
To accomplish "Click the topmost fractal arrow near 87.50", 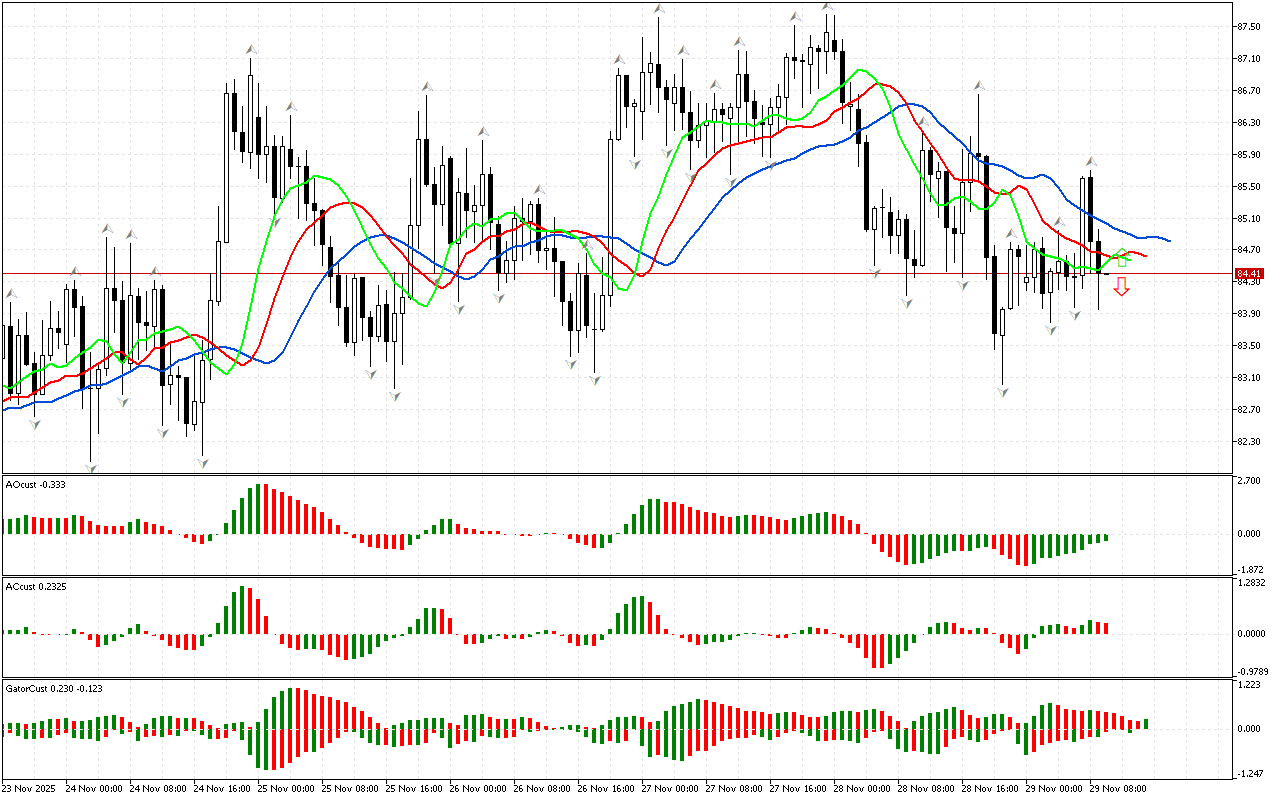I will (829, 7).
